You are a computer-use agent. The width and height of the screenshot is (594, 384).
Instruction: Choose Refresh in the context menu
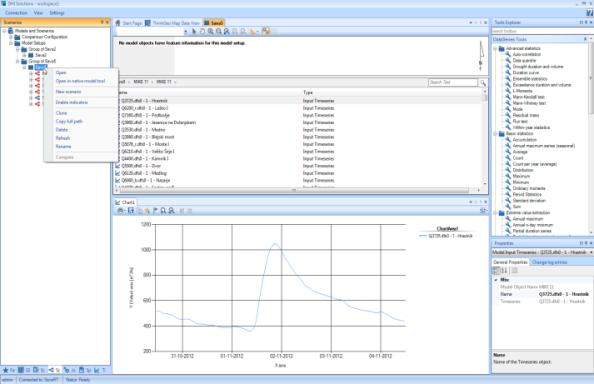click(x=63, y=138)
